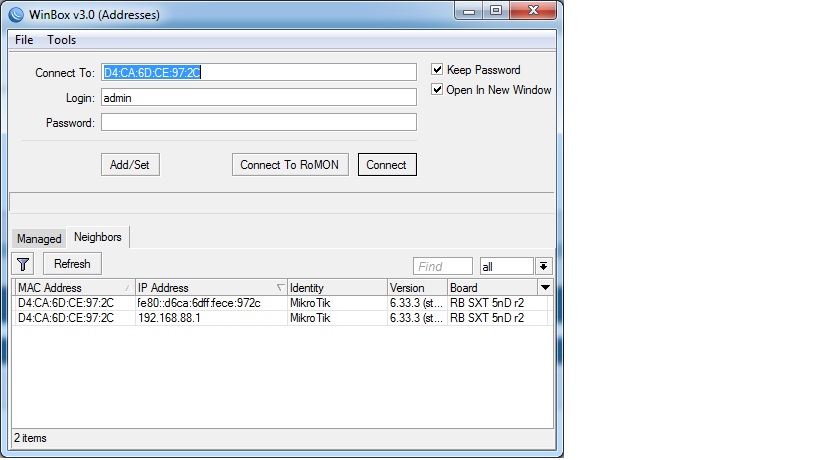819x460 pixels.
Task: Minimize the WinBox window
Action: tap(469, 11)
